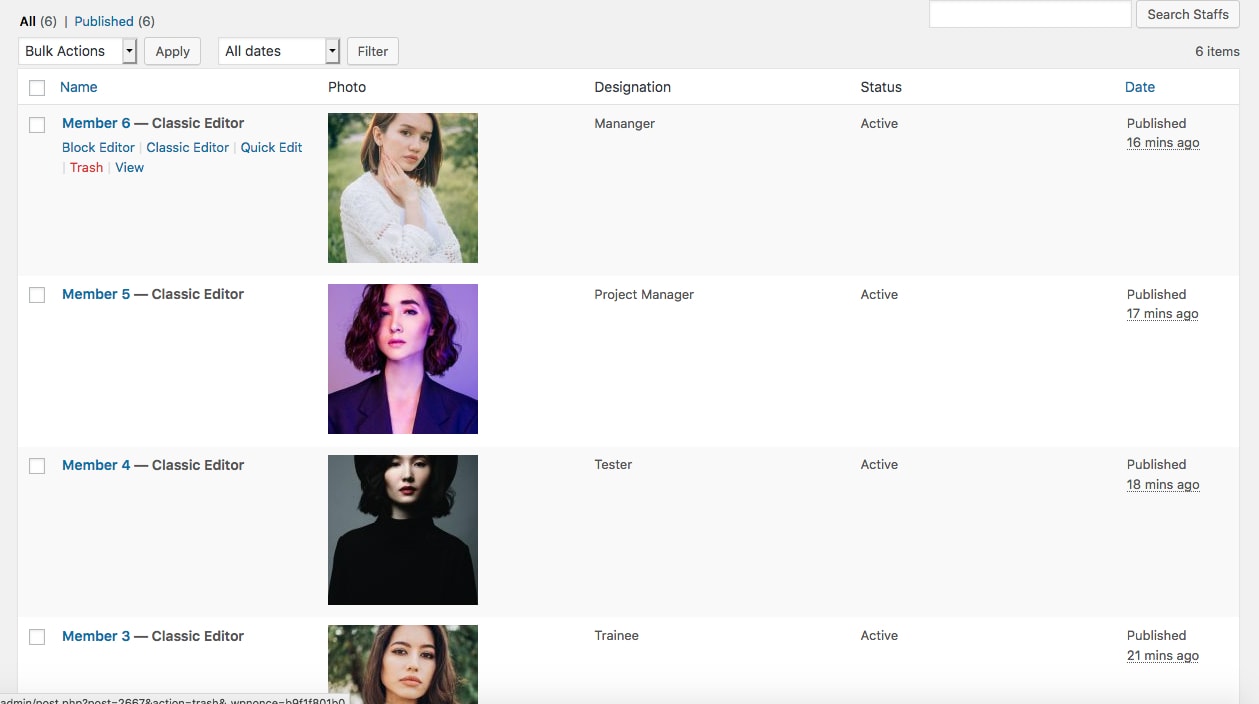Image resolution: width=1259 pixels, height=704 pixels.
Task: Open Member 5 title link
Action: pyautogui.click(x=96, y=294)
